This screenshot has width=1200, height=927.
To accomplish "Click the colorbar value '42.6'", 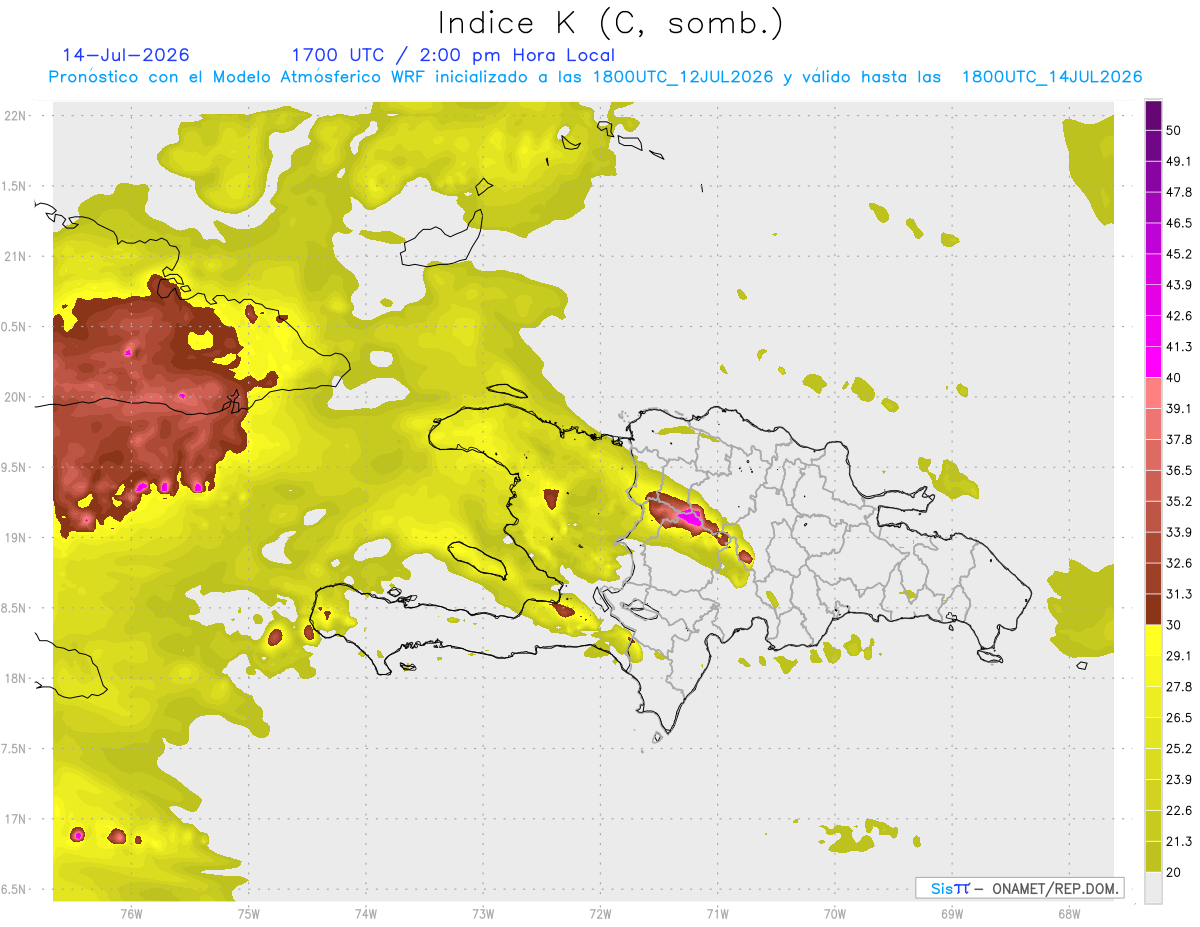I will coord(1179,316).
